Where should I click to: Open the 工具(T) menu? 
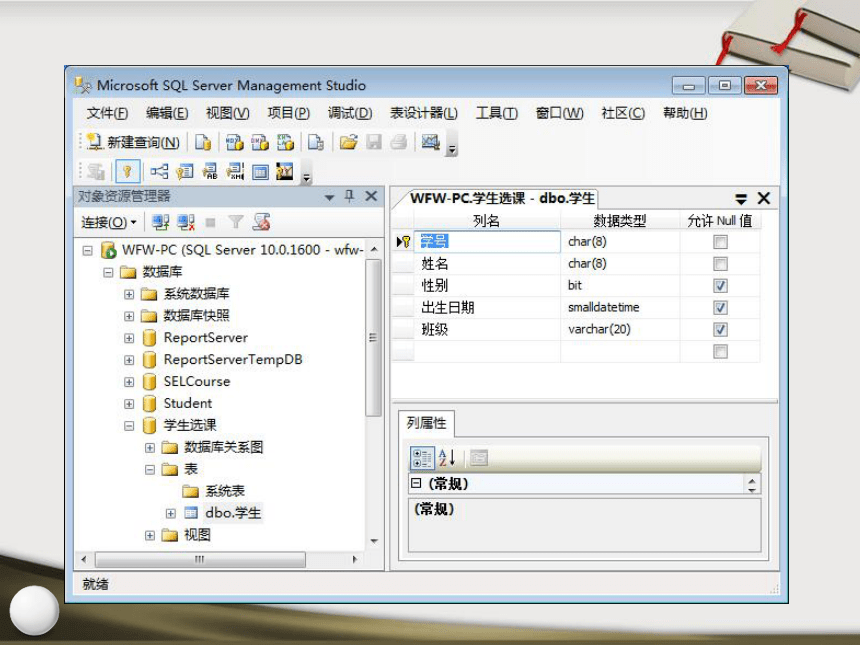point(496,113)
